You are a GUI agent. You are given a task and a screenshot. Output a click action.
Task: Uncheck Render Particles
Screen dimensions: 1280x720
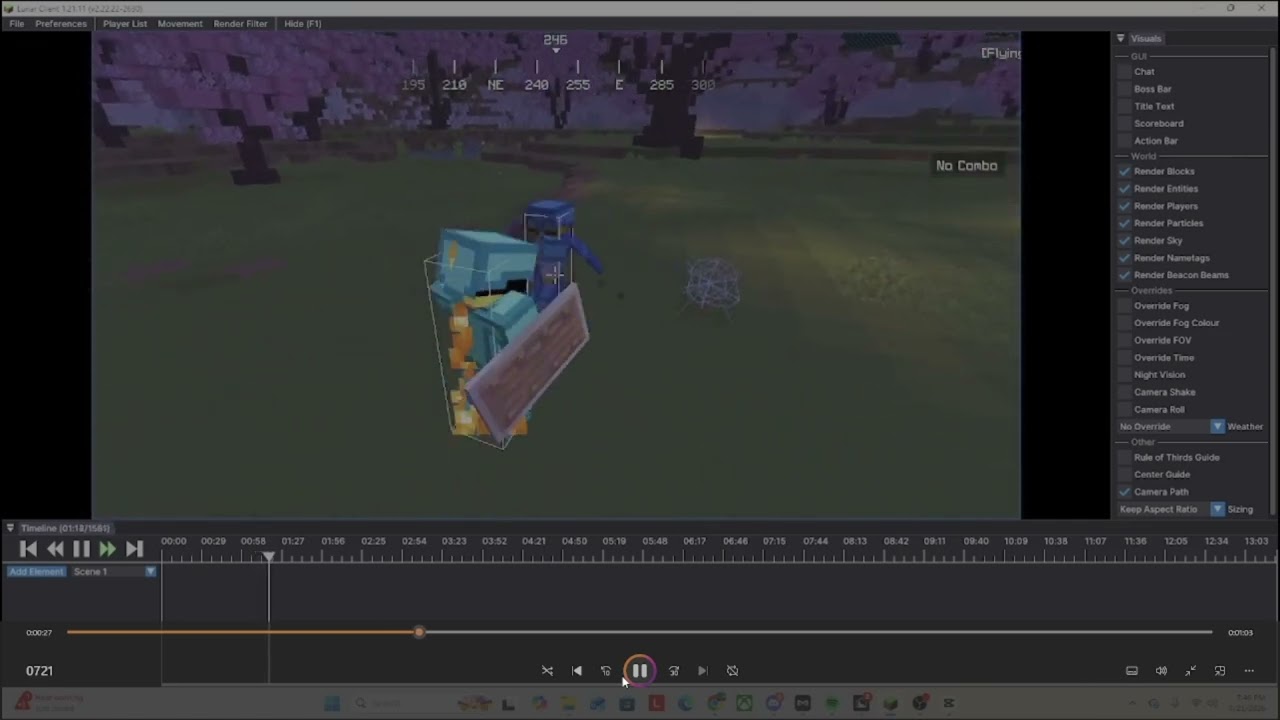click(x=1125, y=223)
